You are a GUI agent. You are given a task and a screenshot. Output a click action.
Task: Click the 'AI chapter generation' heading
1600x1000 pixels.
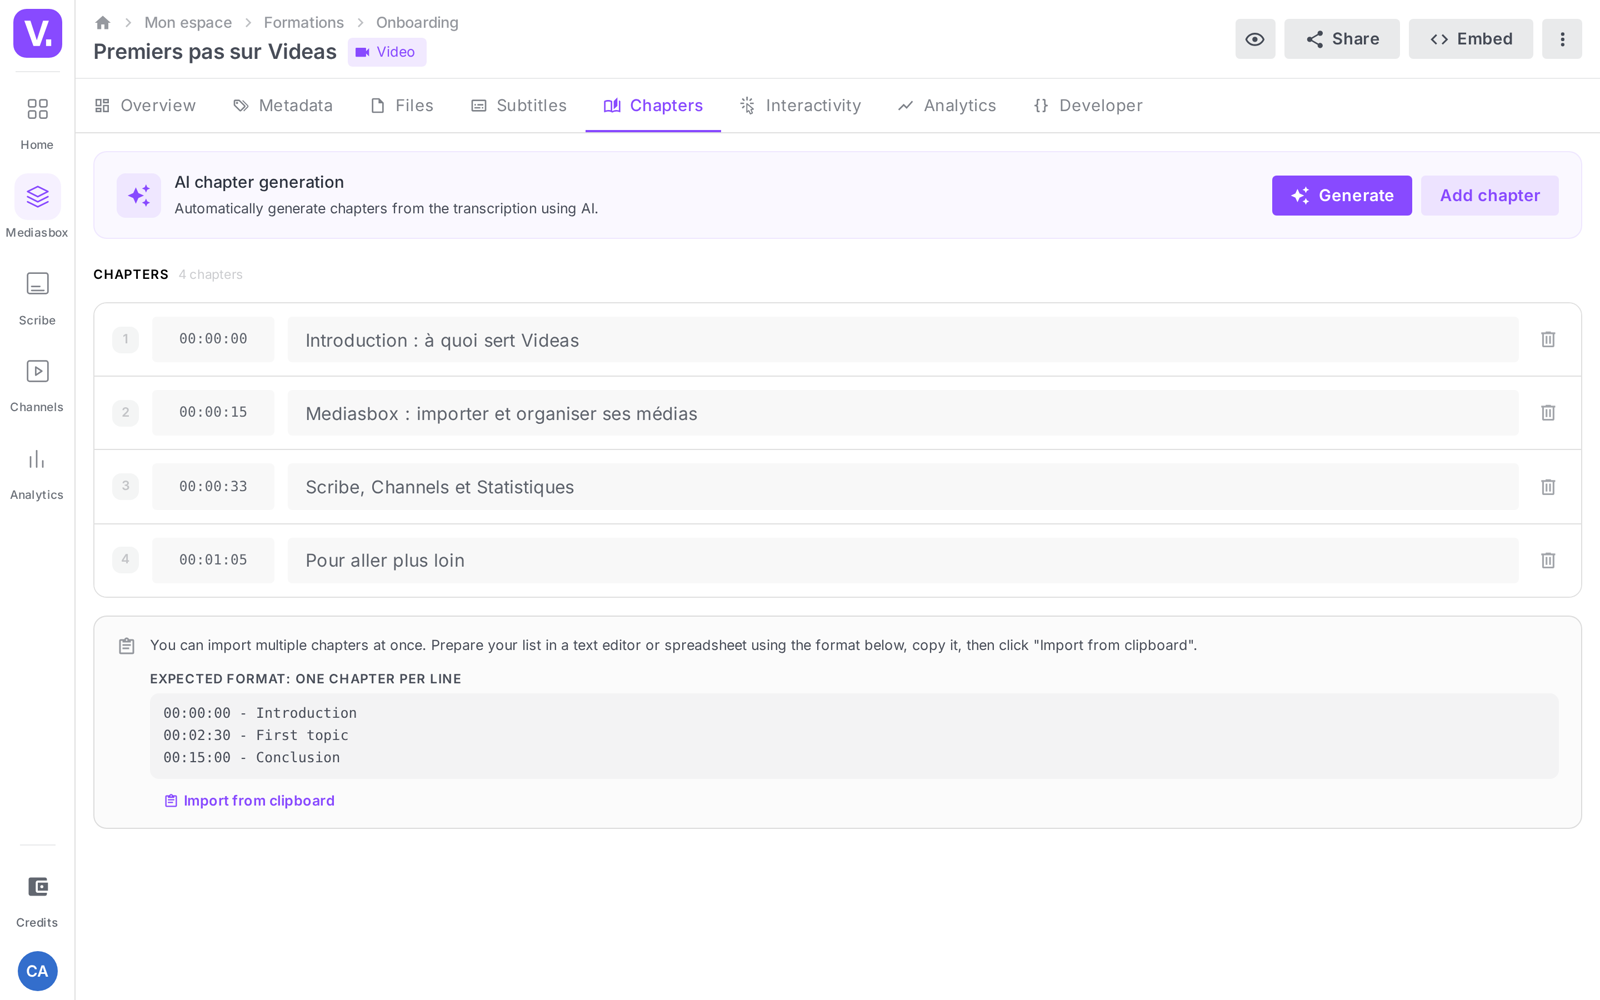click(x=259, y=182)
